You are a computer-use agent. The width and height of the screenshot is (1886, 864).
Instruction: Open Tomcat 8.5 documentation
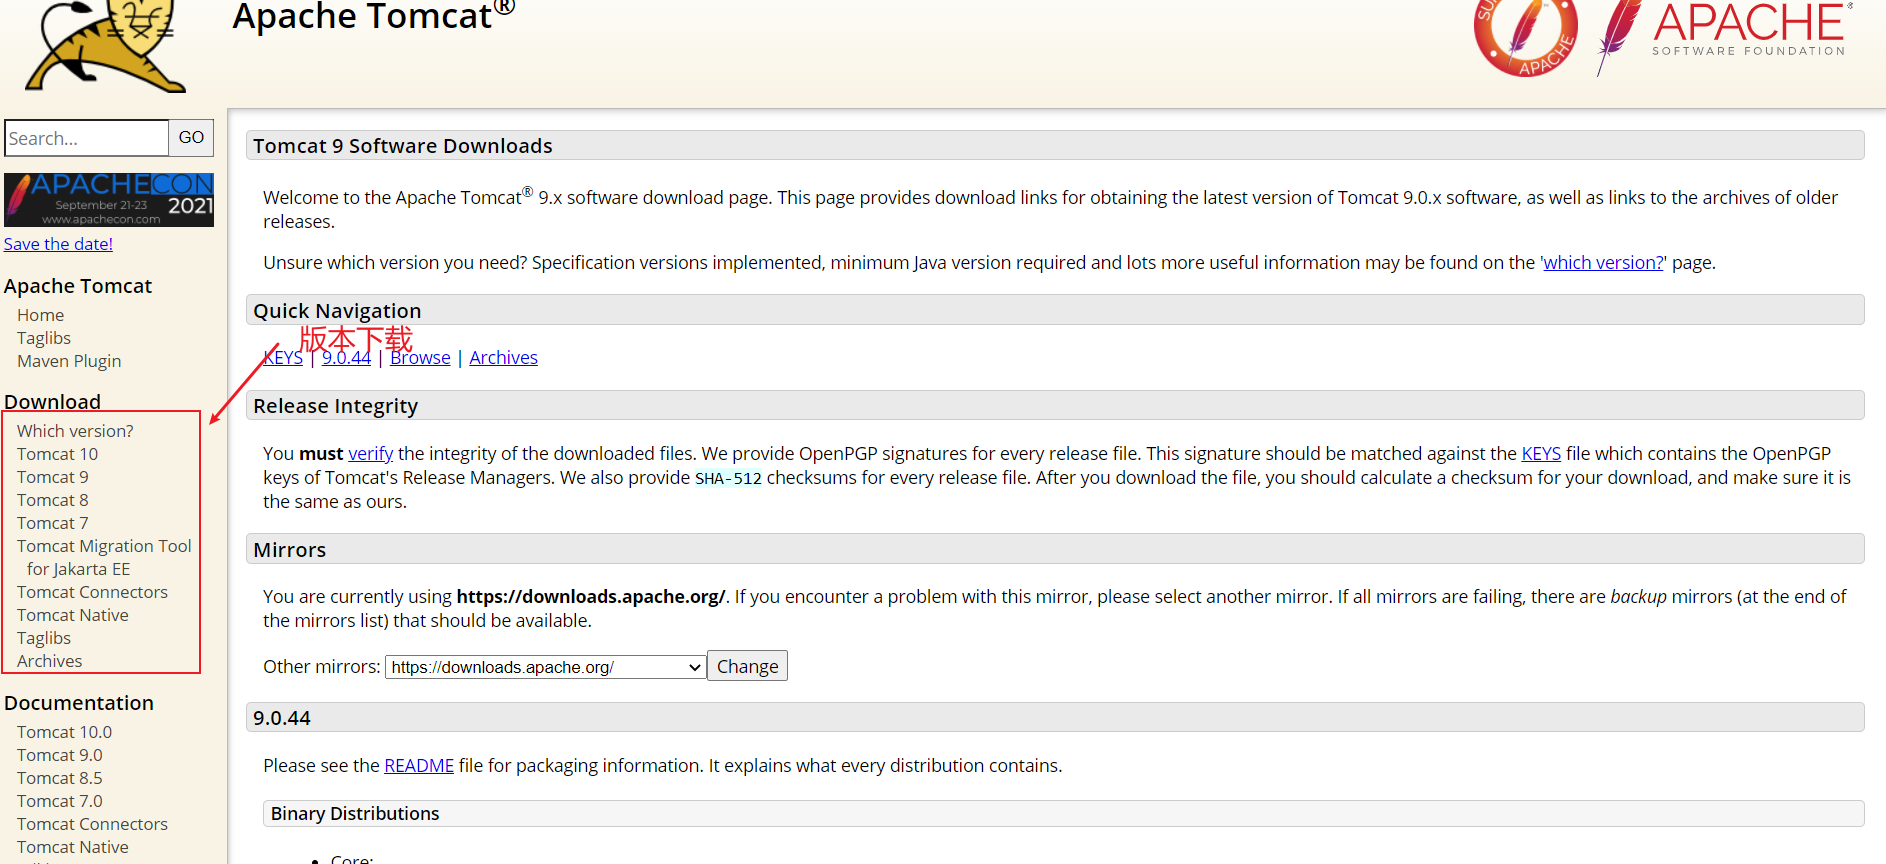coord(59,778)
